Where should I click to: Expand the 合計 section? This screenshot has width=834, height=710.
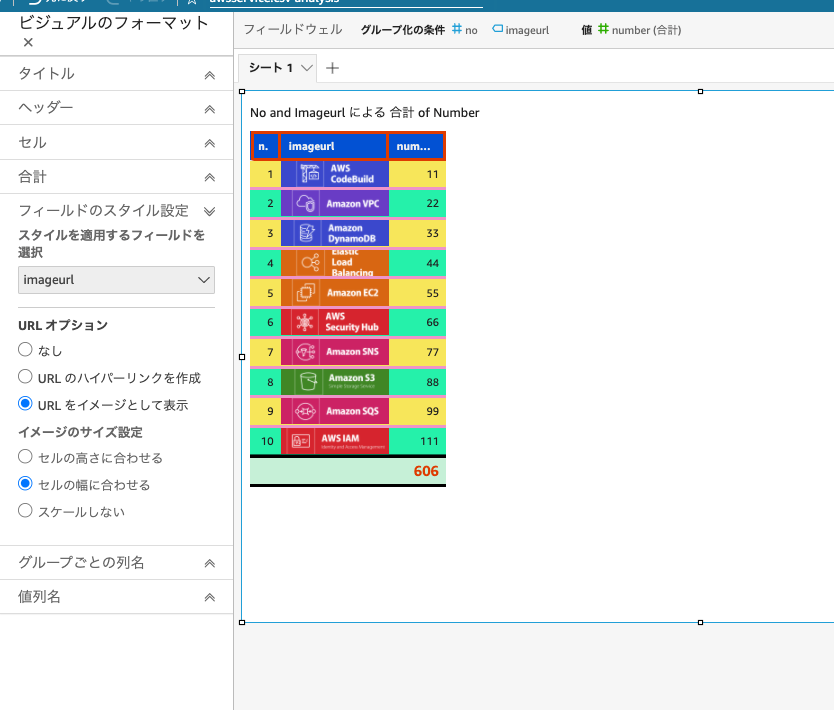[x=210, y=177]
